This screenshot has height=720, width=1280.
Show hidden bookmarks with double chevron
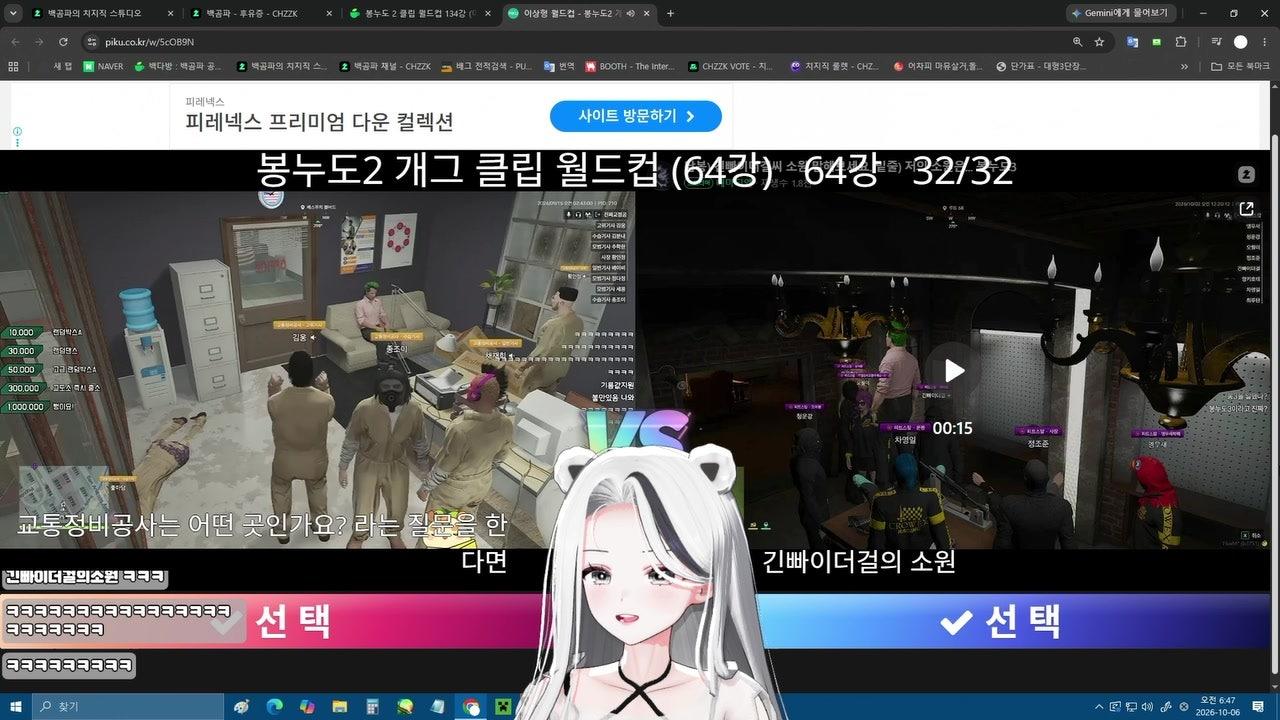1185,66
